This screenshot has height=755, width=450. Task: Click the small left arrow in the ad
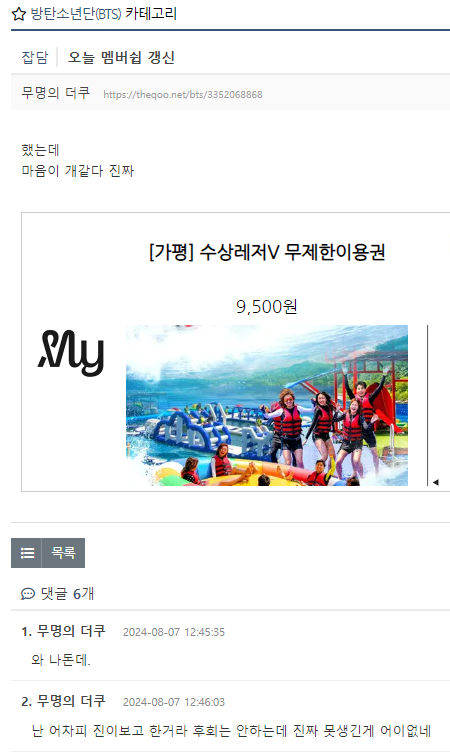pyautogui.click(x=436, y=482)
